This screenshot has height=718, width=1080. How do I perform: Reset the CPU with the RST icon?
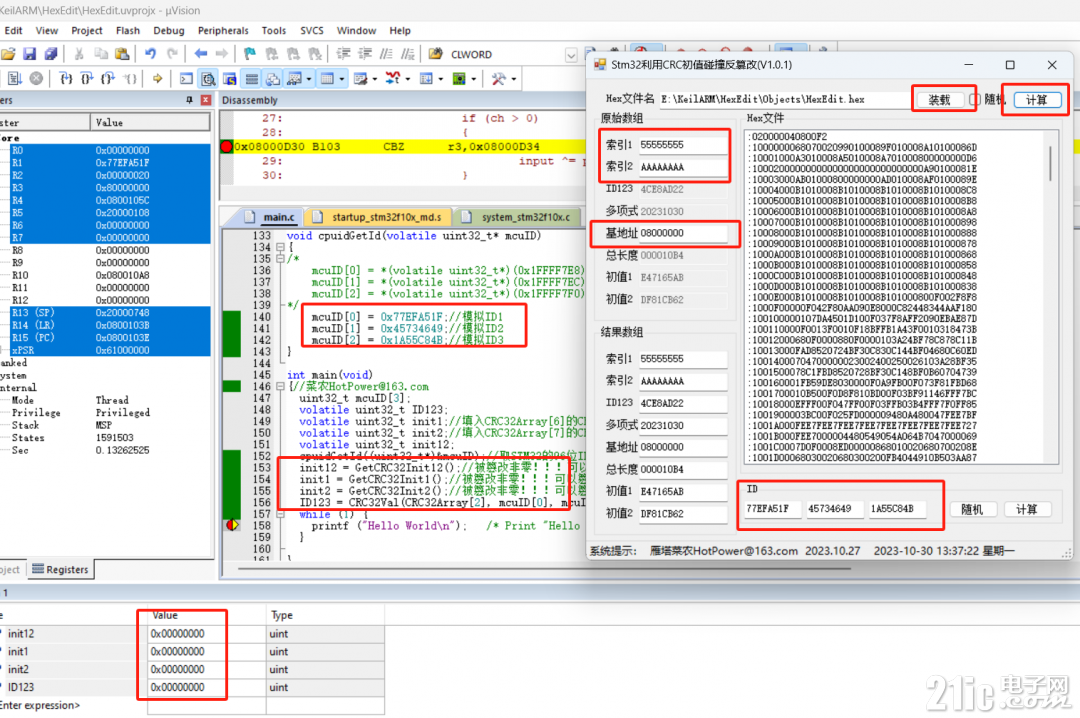tap(14, 79)
